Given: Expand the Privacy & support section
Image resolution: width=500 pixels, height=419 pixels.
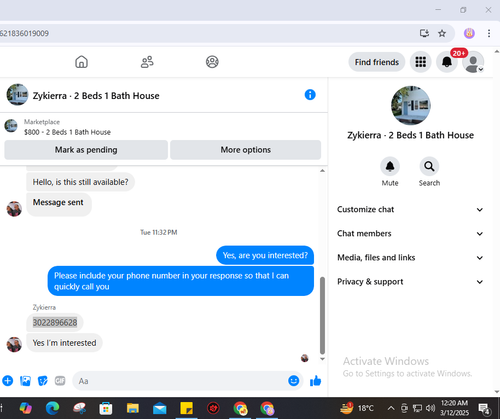Looking at the screenshot, I should (410, 282).
